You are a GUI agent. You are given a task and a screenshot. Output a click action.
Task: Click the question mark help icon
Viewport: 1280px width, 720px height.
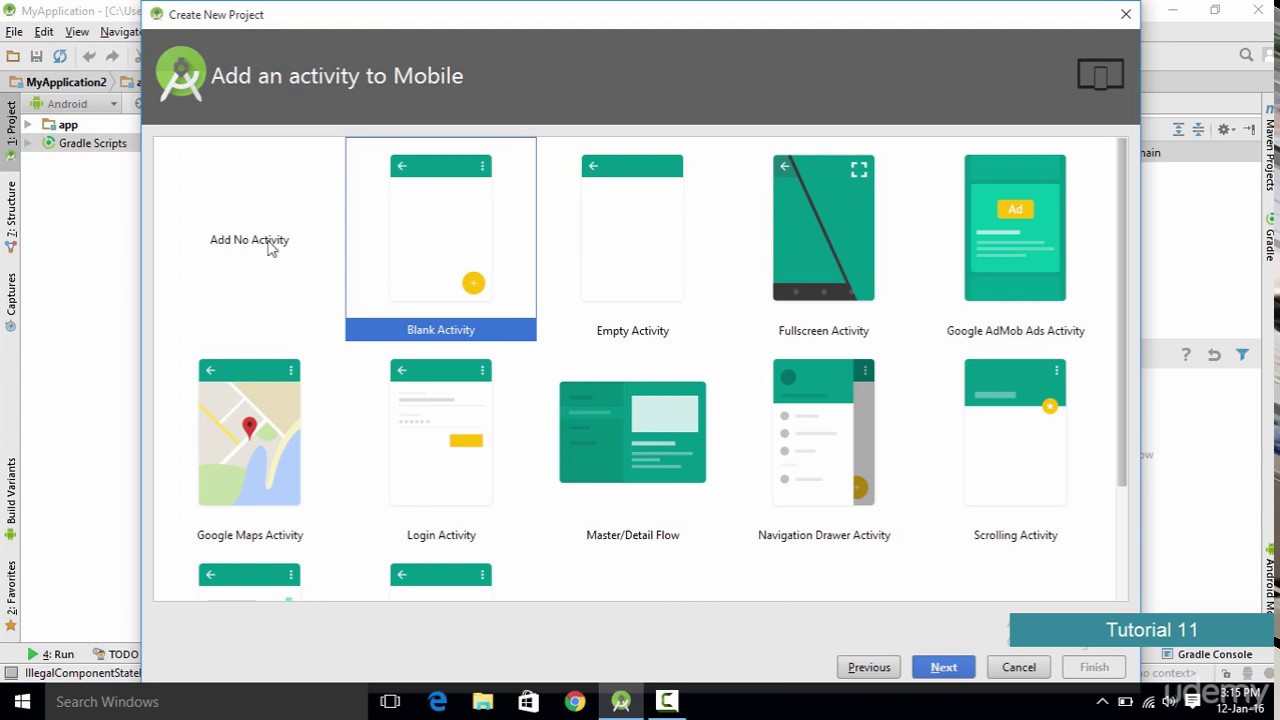[x=1186, y=355]
